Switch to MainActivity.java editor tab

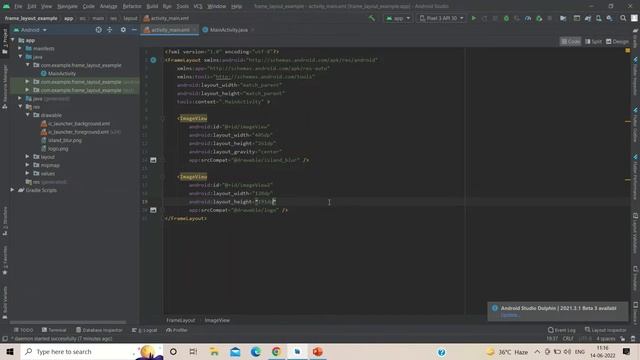point(228,30)
